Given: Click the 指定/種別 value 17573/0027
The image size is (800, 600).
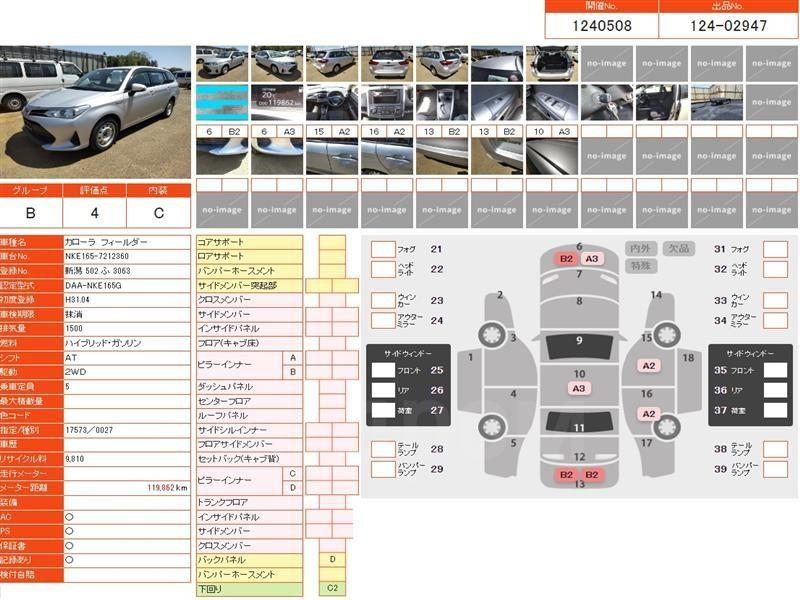Looking at the screenshot, I should [89, 430].
